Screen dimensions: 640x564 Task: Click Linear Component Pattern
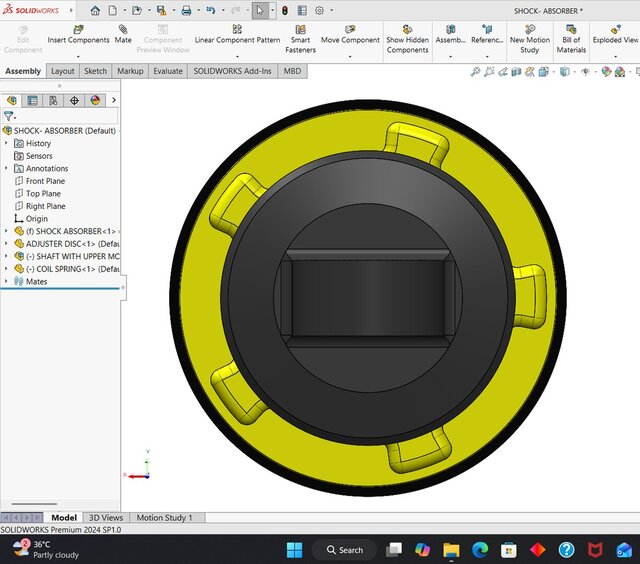(x=237, y=35)
